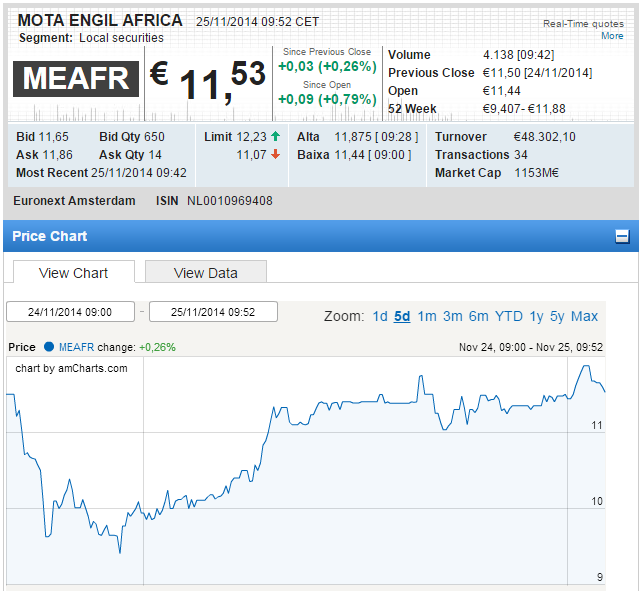
Task: Click the Price Chart header title
Action: (50, 236)
